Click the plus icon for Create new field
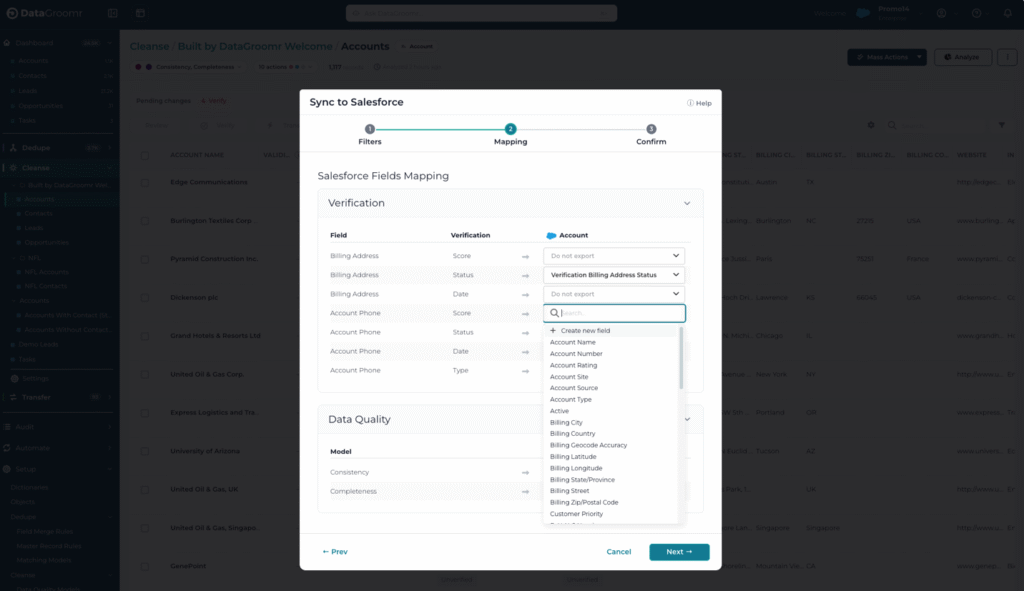The image size is (1024, 591). [x=553, y=330]
